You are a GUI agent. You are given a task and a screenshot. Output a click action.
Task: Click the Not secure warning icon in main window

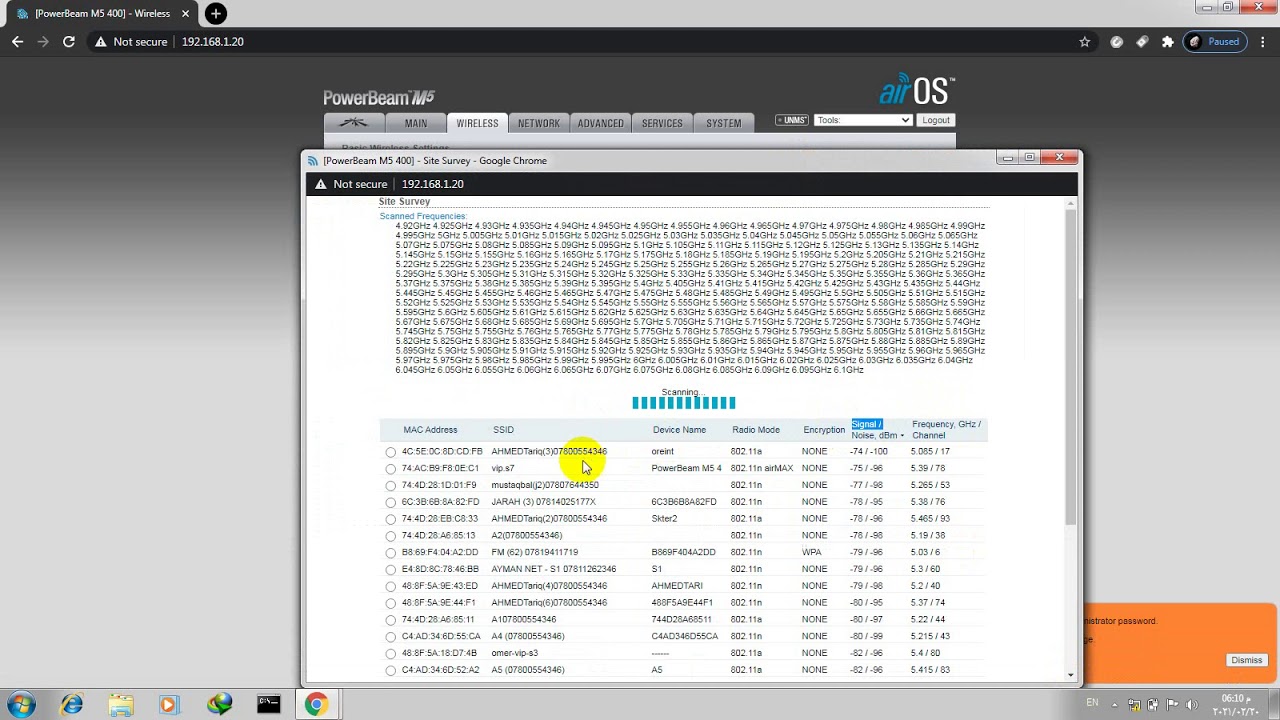(100, 42)
